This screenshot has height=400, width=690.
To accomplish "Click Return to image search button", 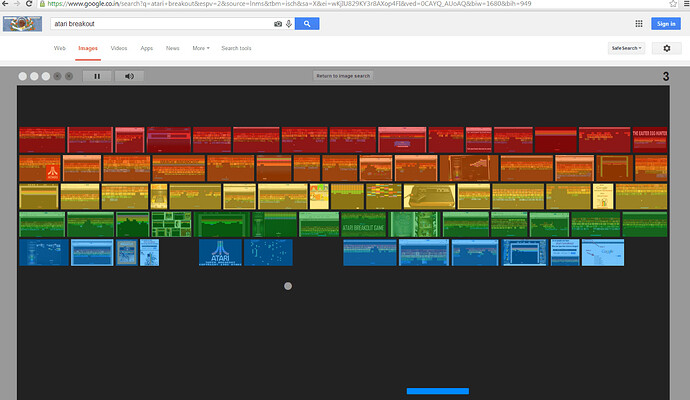I will click(x=343, y=76).
